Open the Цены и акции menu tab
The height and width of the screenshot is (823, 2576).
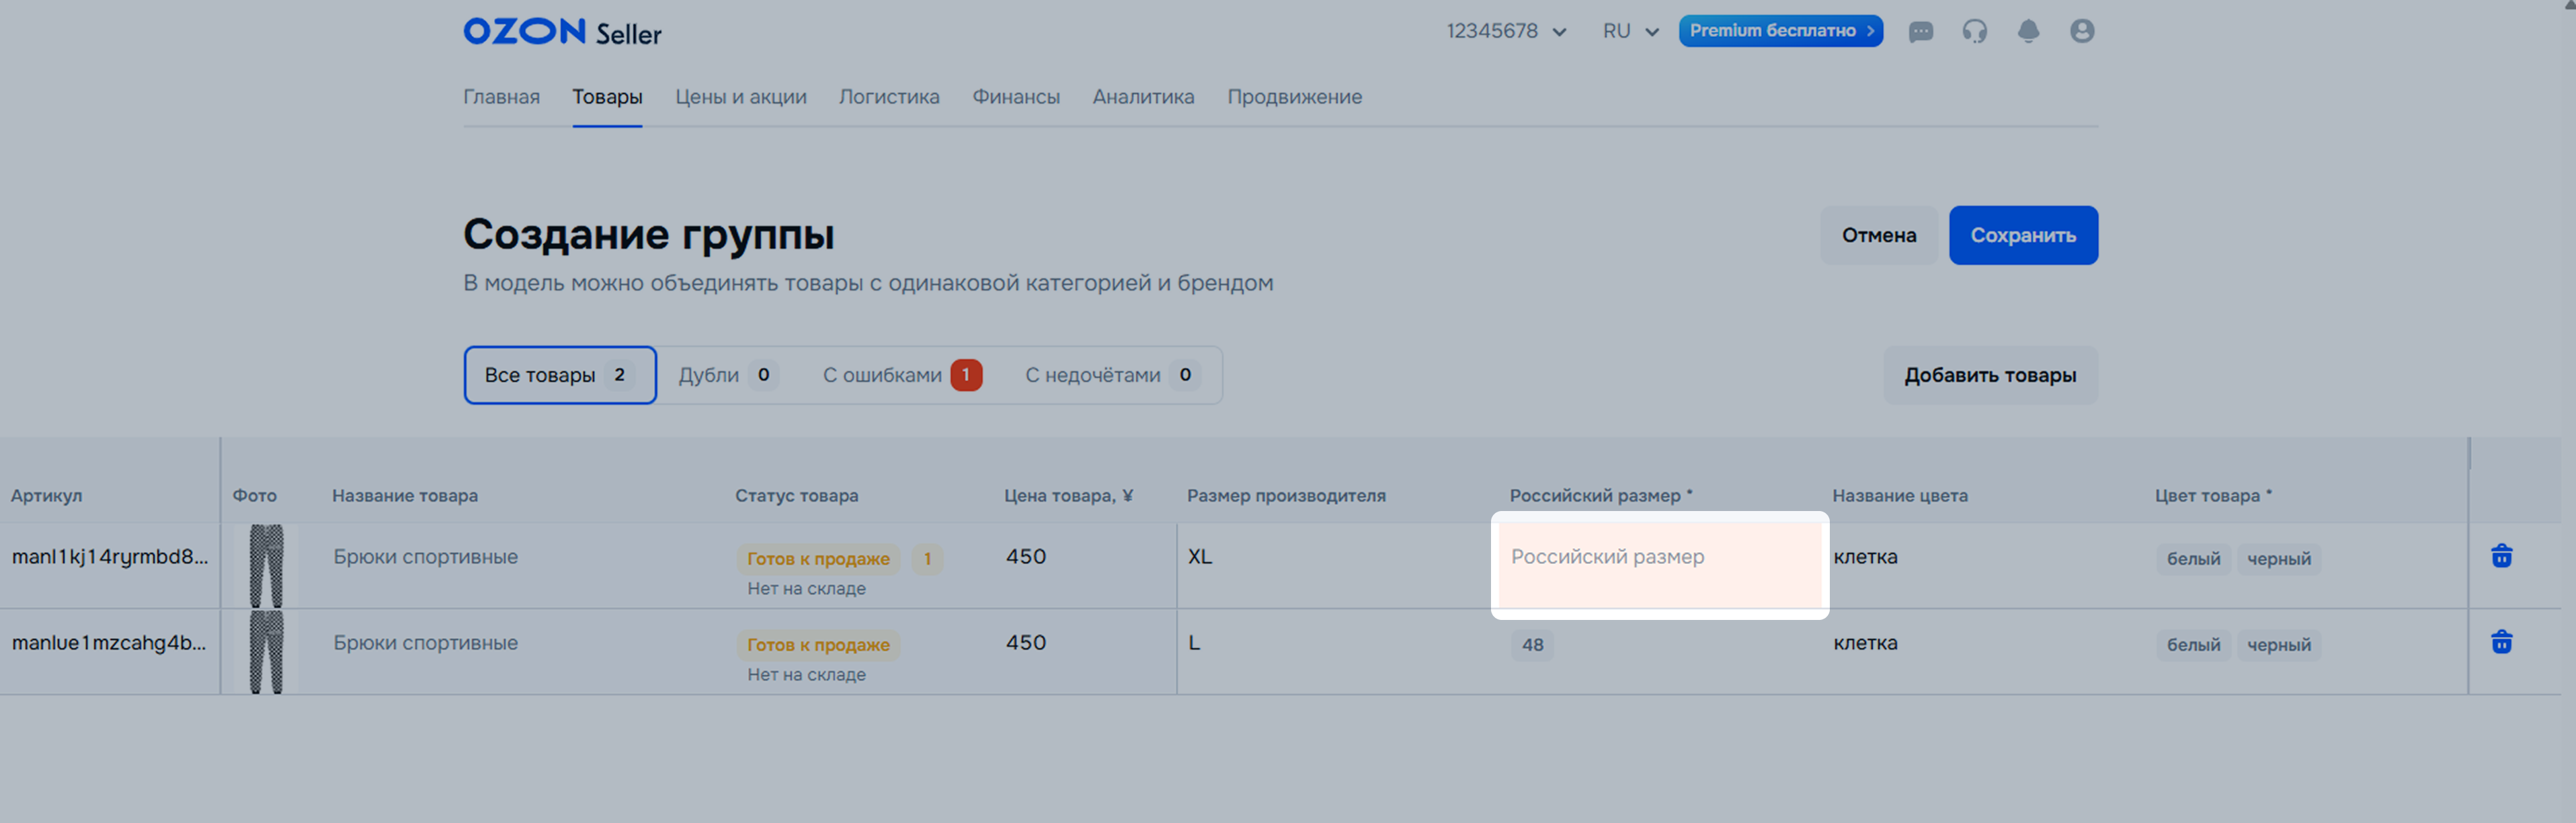click(x=740, y=97)
